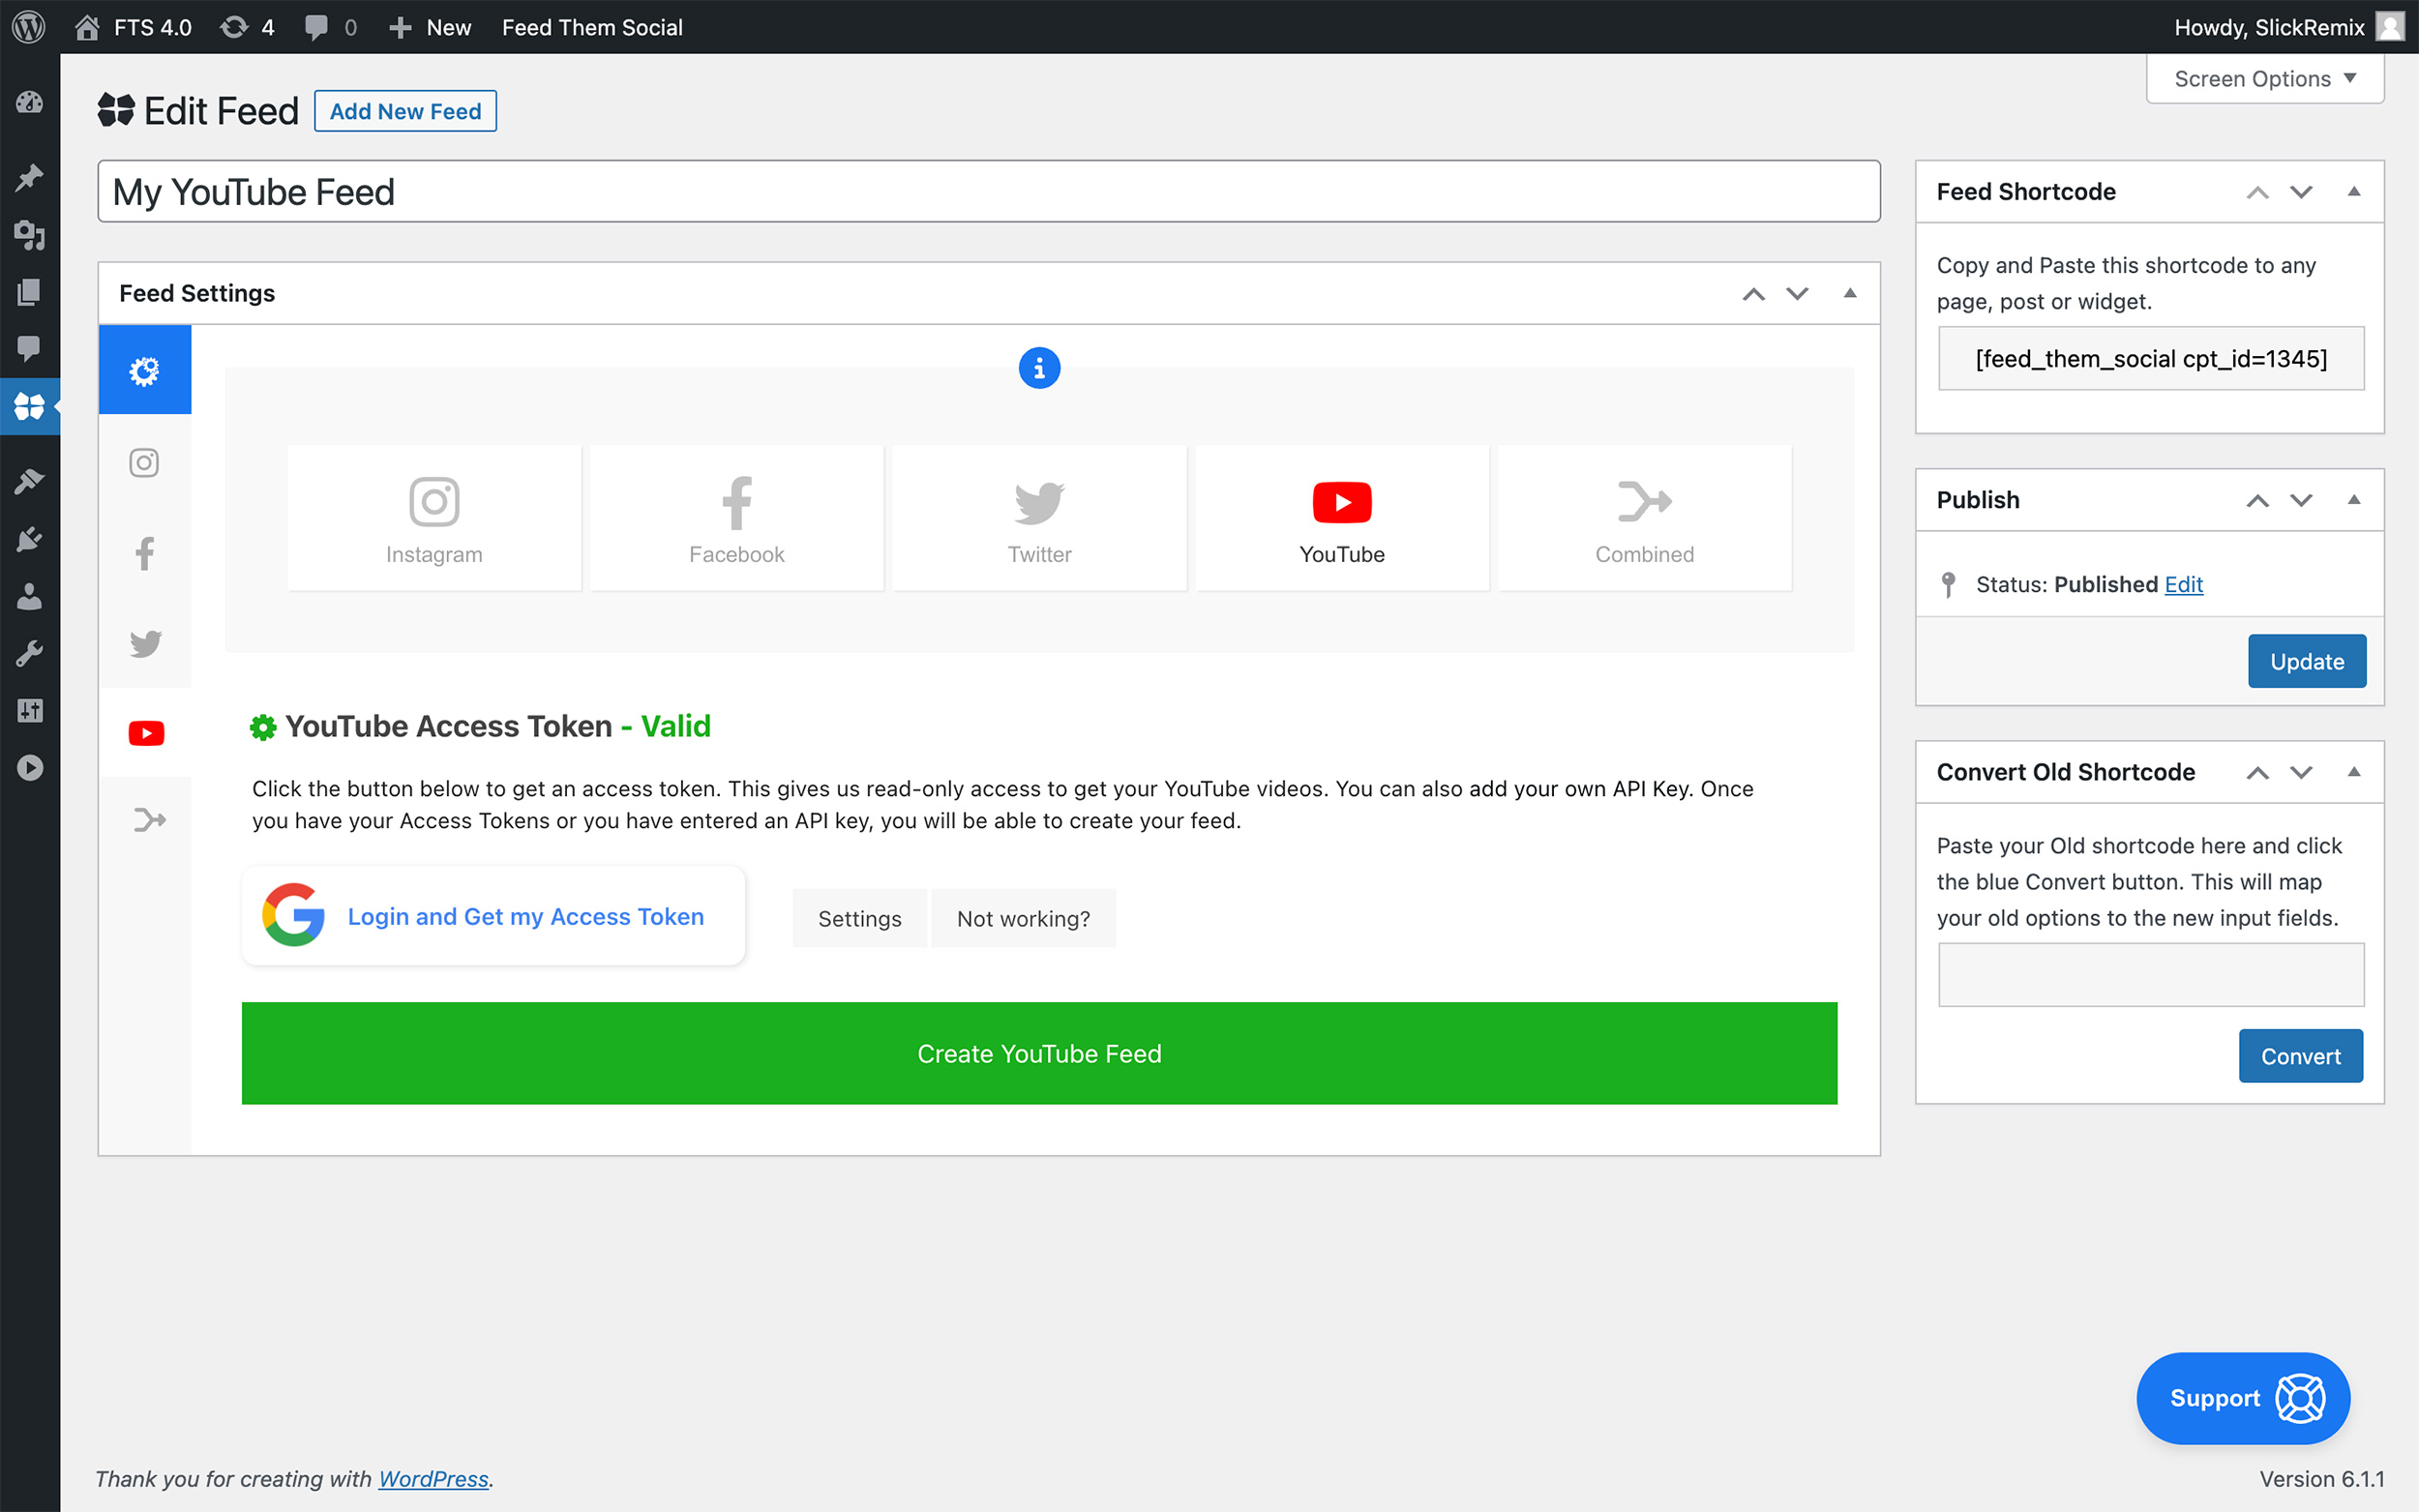The image size is (2419, 1512).
Task: Open the New content menu
Action: (430, 27)
